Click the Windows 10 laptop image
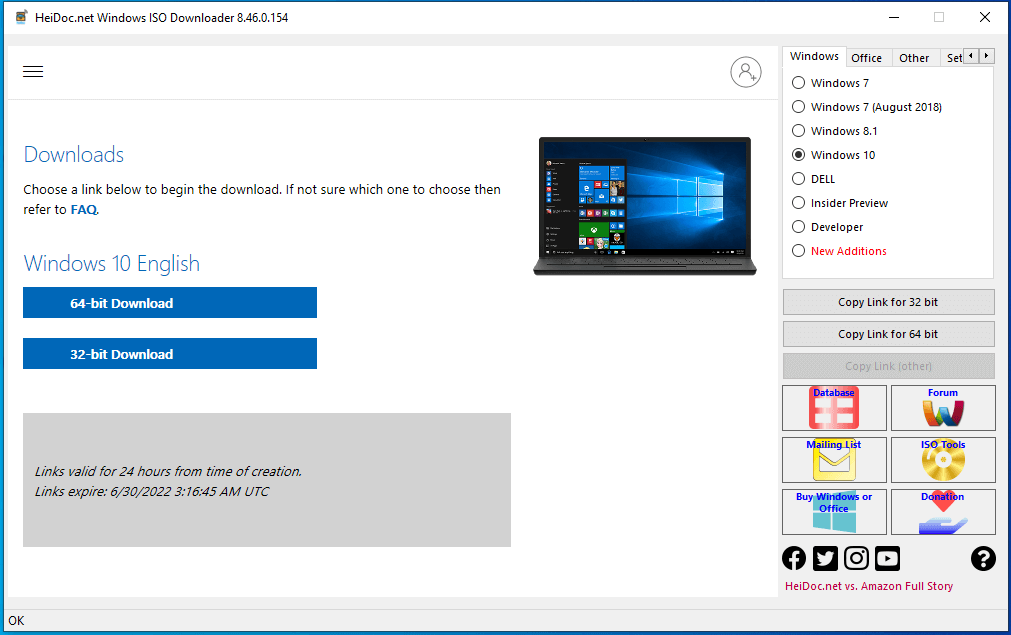Image resolution: width=1011 pixels, height=635 pixels. coord(645,206)
